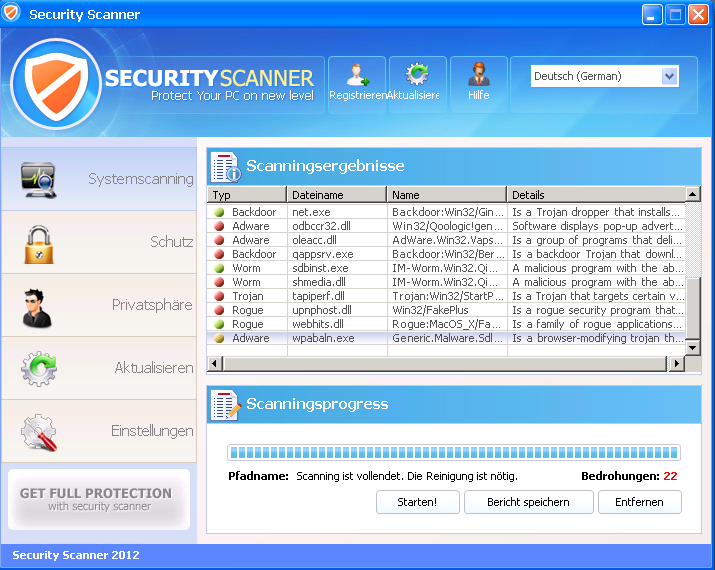Click title bar shield icon
The image size is (715, 570).
click(11, 13)
